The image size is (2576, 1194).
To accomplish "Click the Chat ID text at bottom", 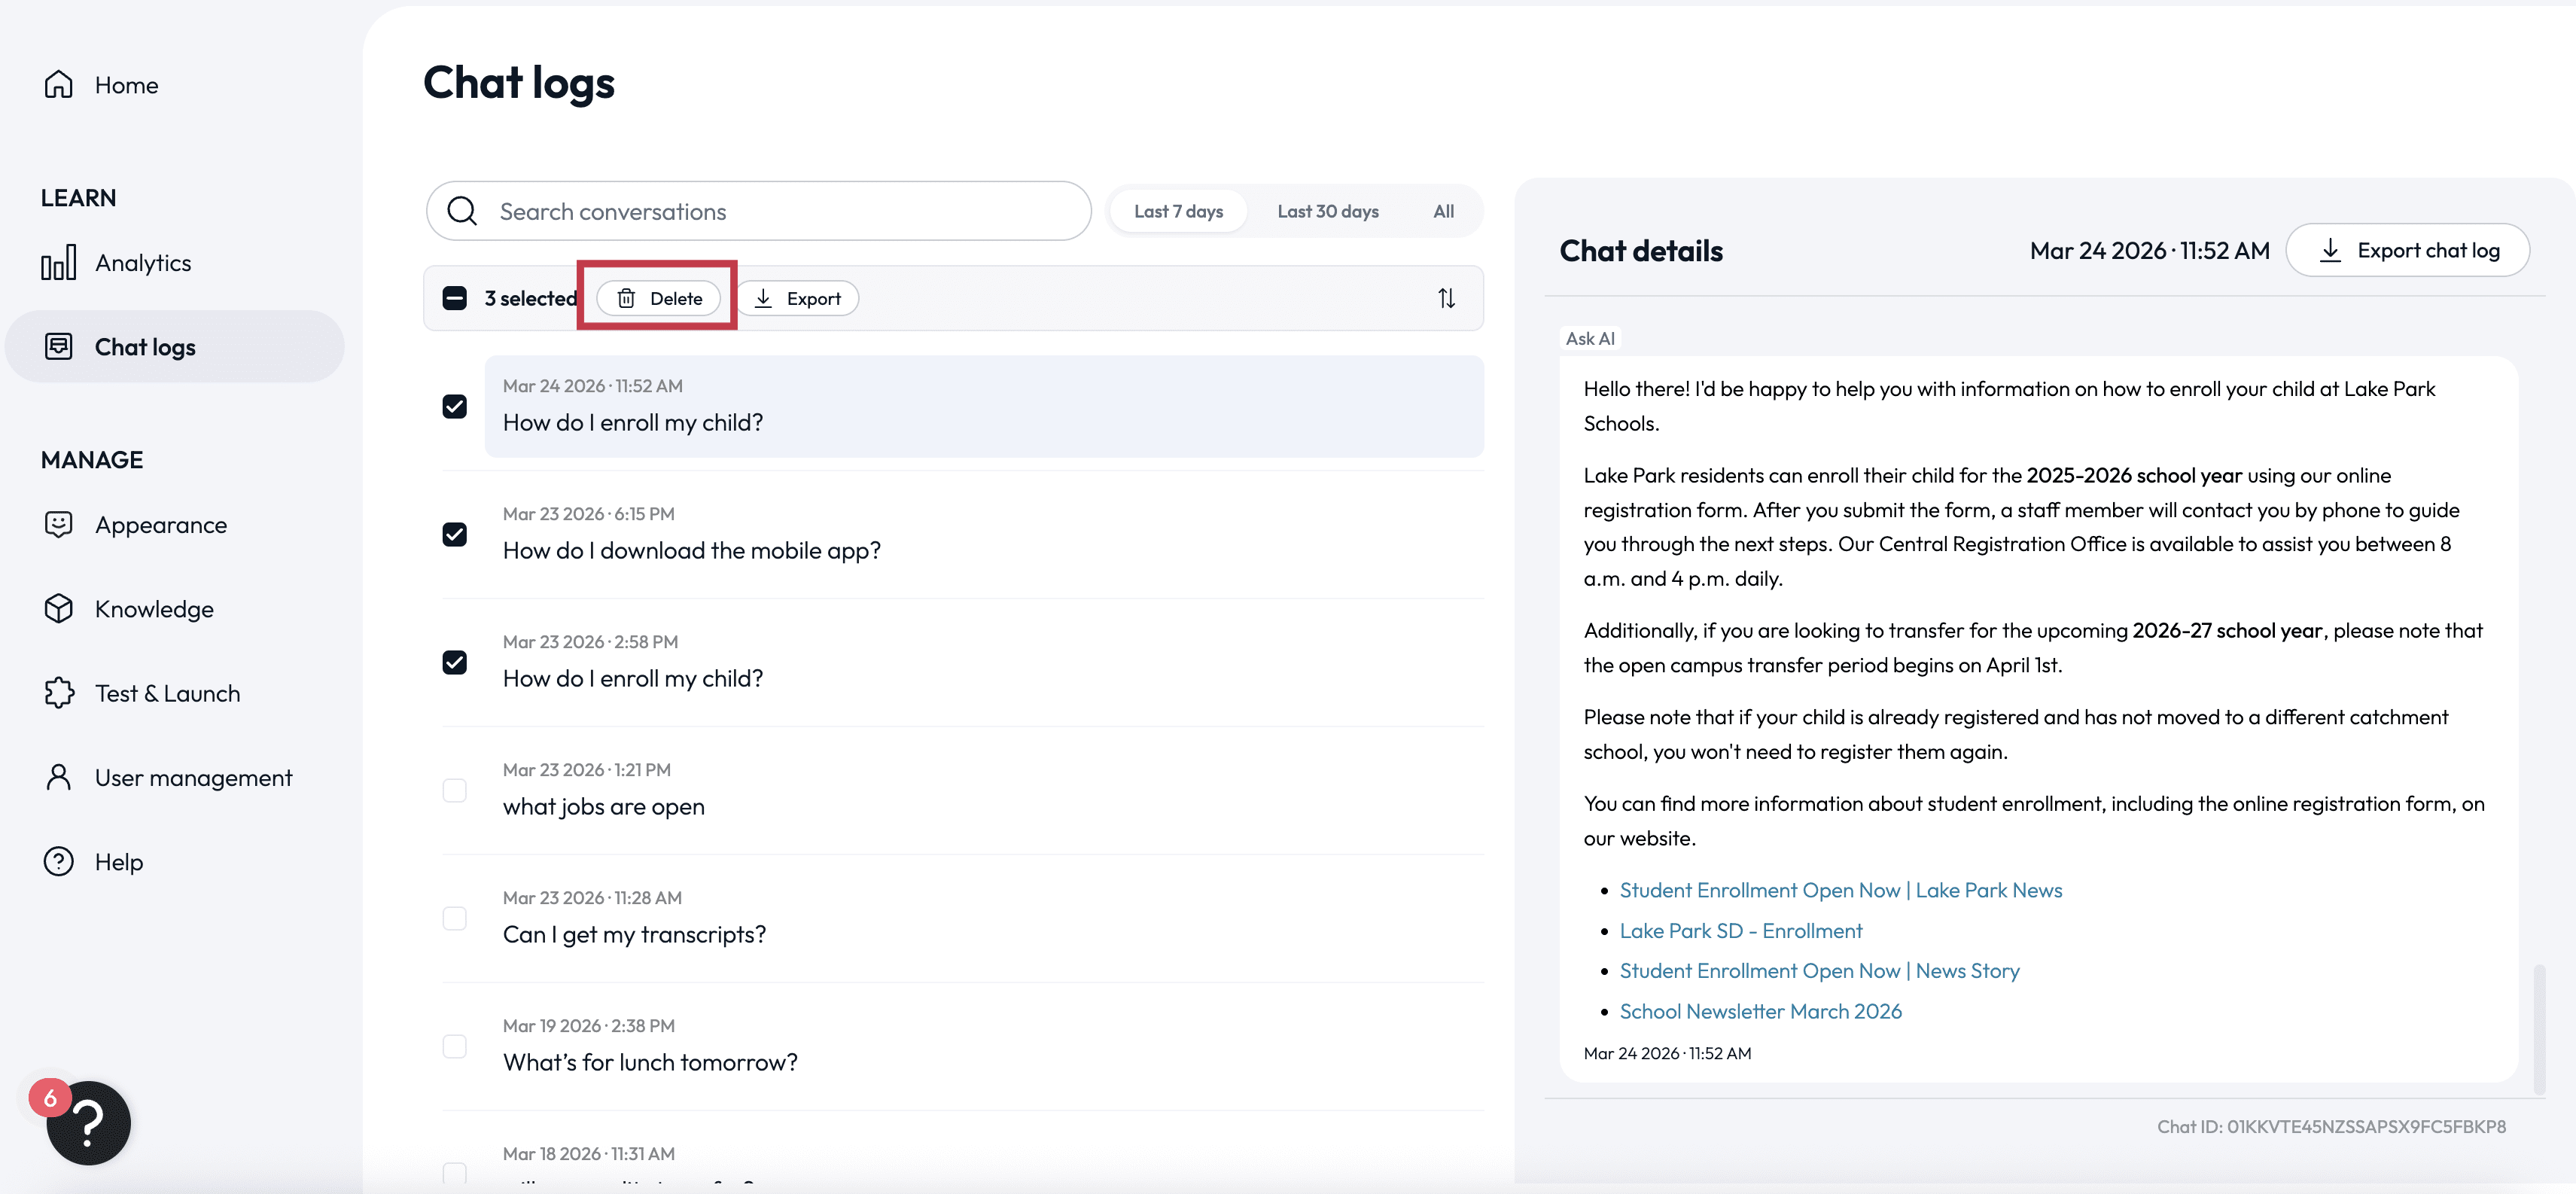I will click(x=2331, y=1126).
